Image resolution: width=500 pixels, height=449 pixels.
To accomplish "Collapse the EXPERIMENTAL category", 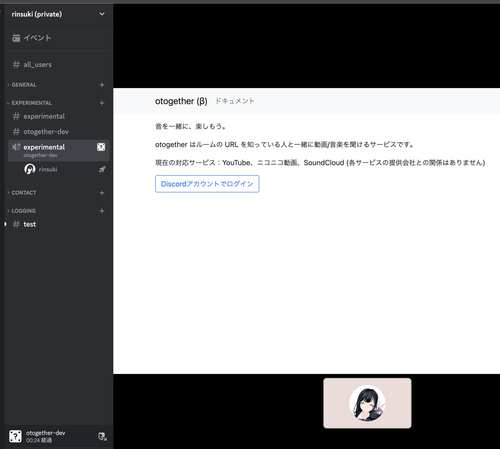I will [31, 103].
